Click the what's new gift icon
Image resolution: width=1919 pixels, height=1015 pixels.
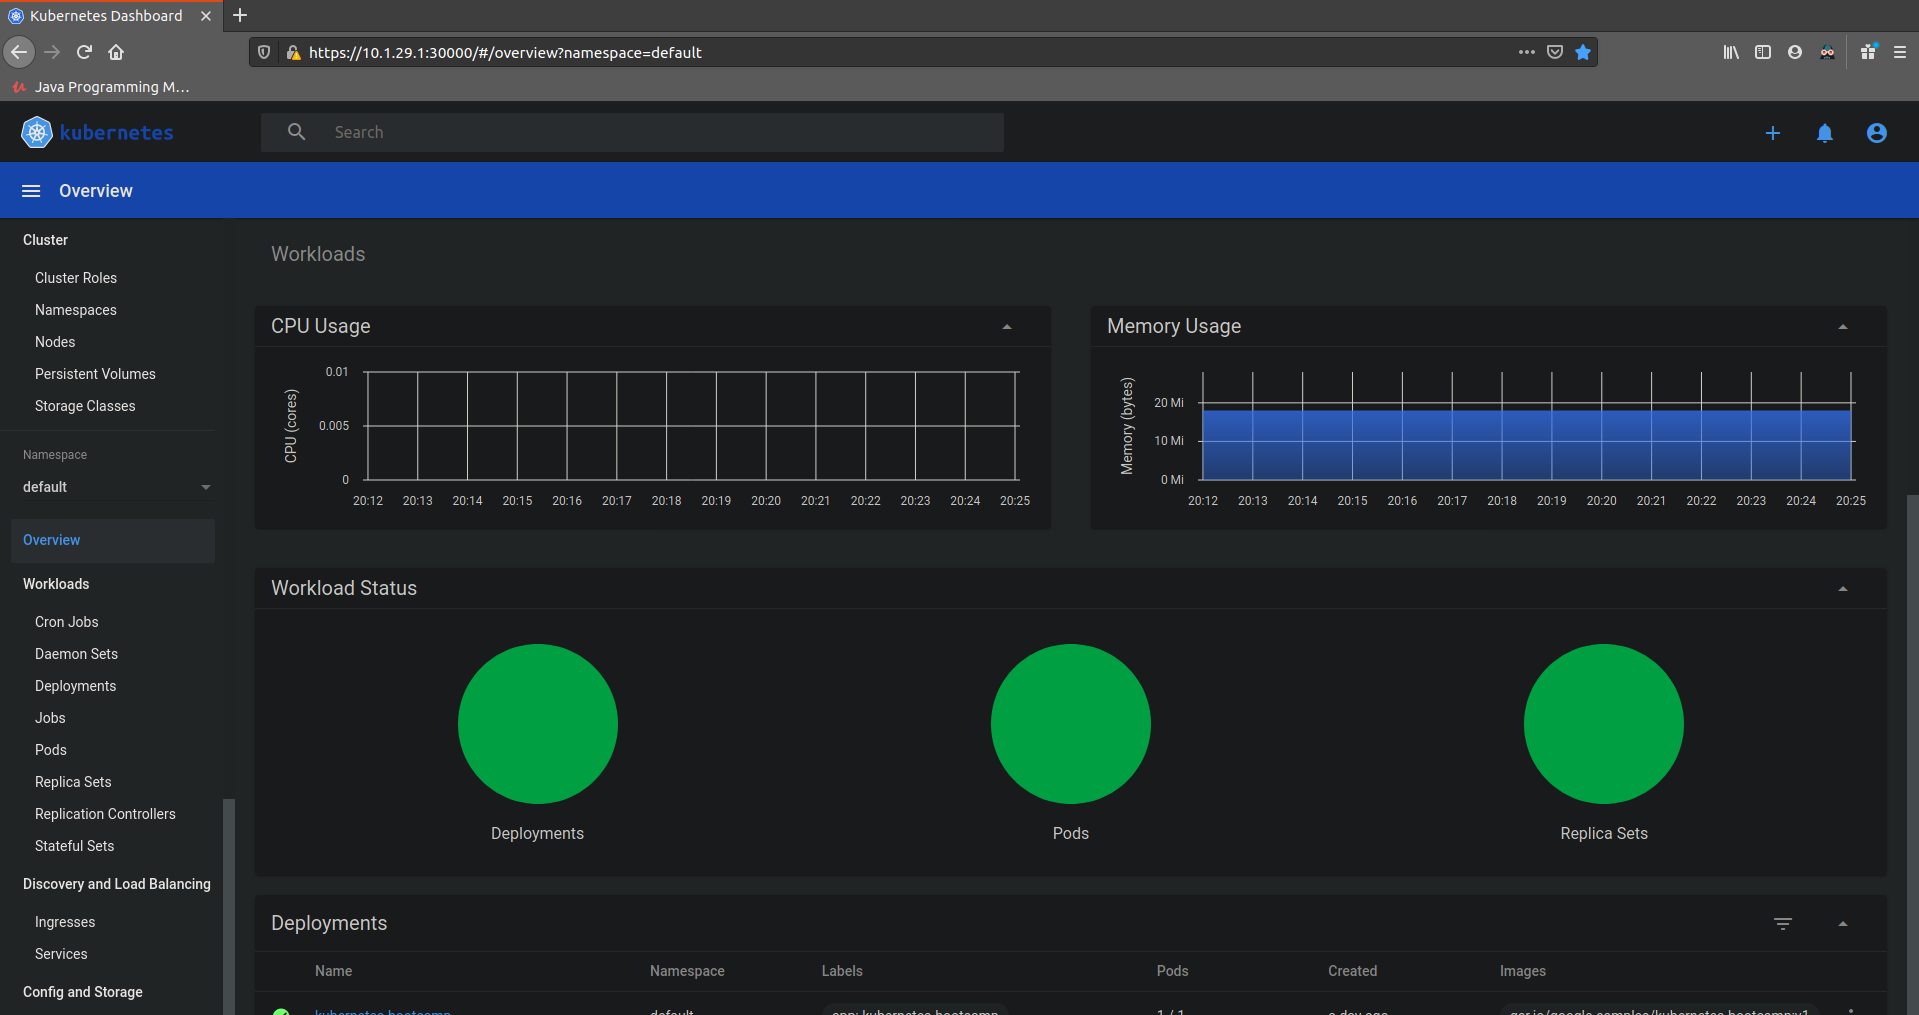coord(1868,52)
